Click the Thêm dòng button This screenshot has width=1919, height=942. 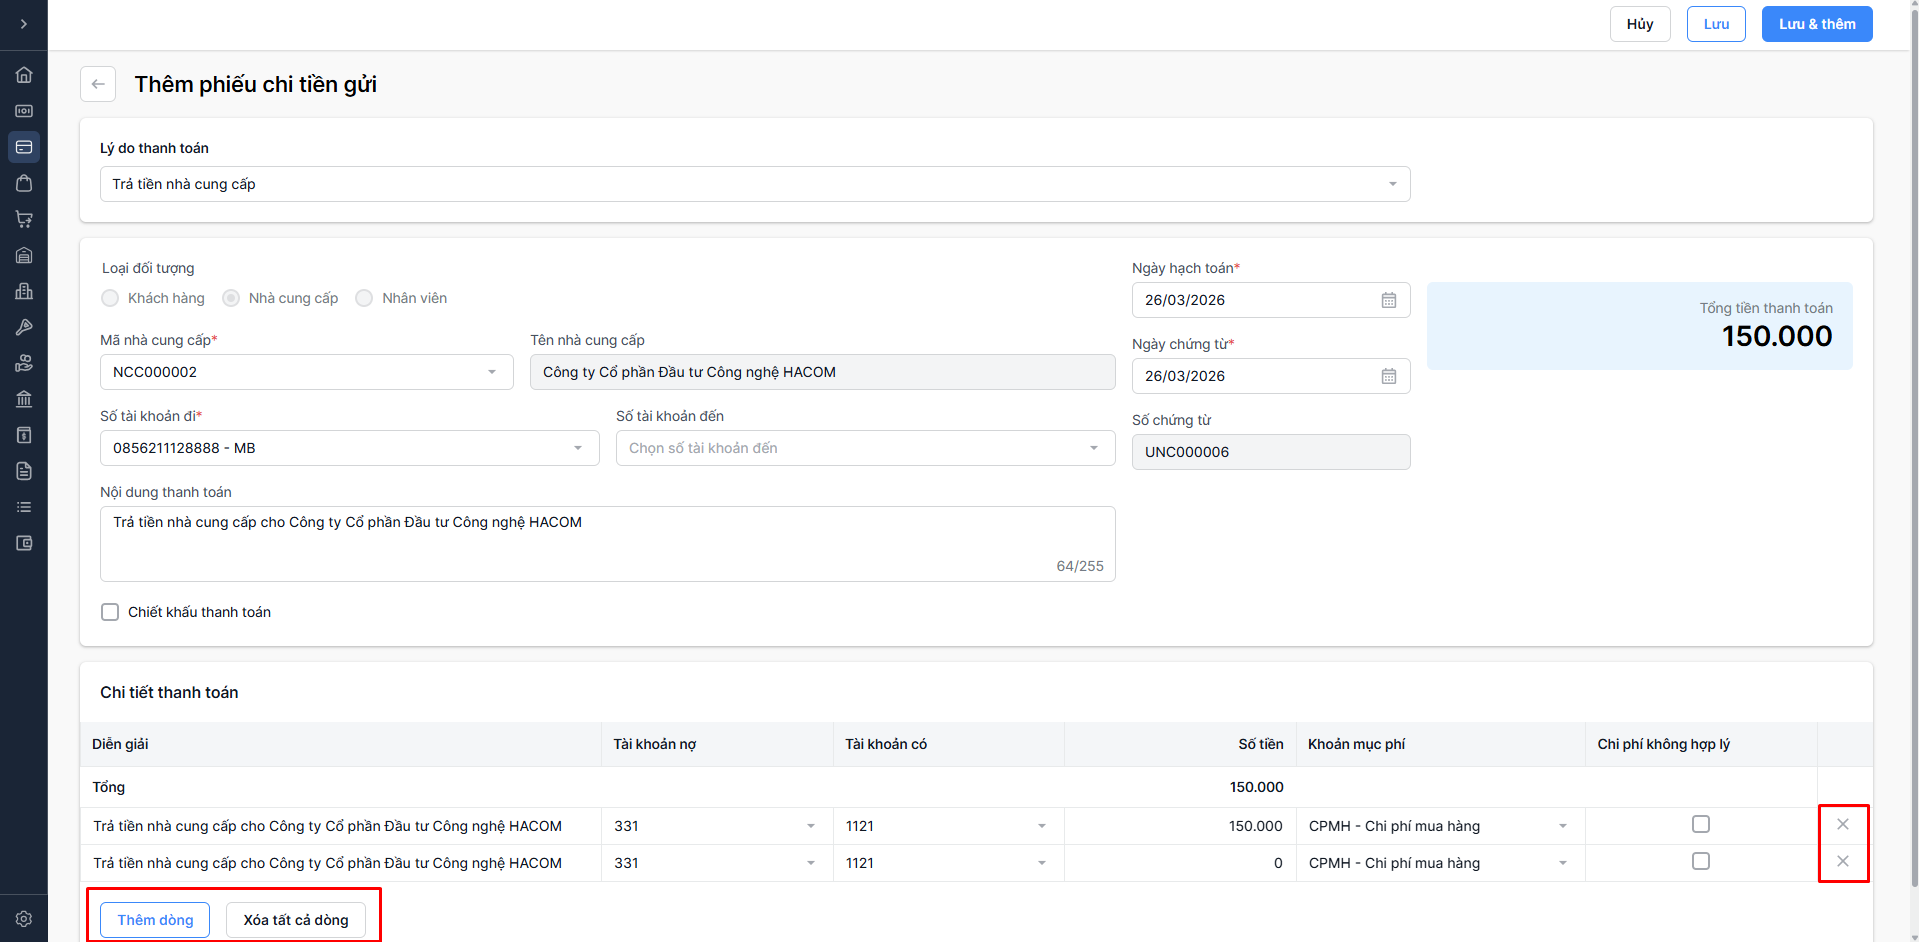pyautogui.click(x=155, y=920)
